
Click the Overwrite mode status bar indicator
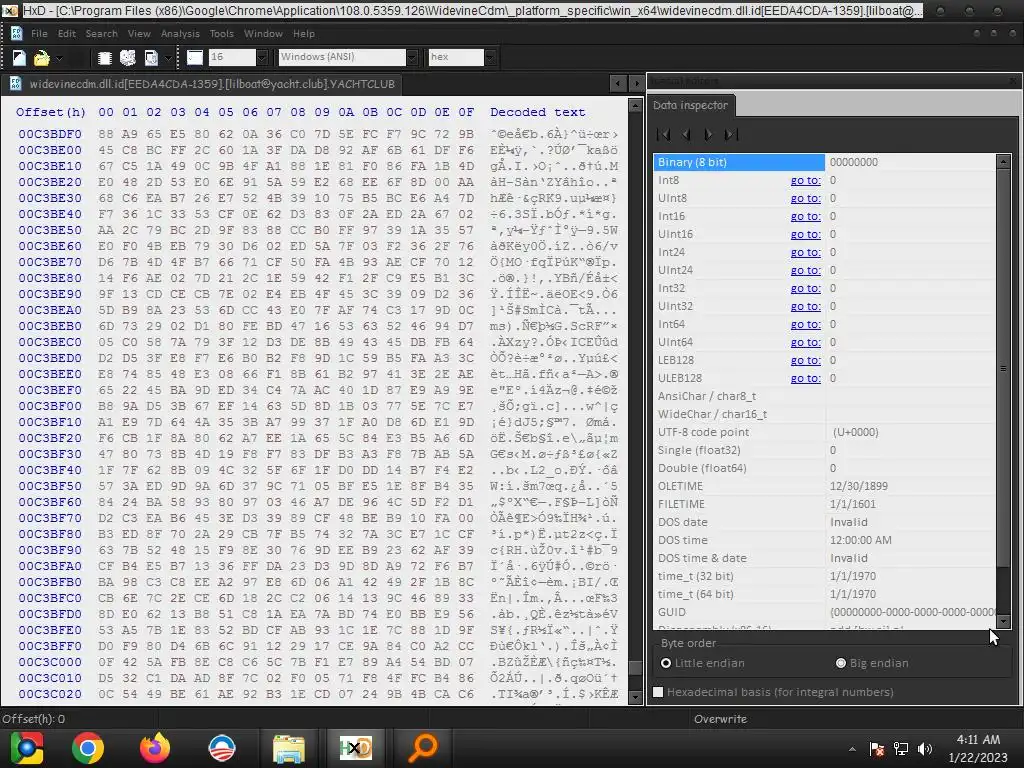720,719
